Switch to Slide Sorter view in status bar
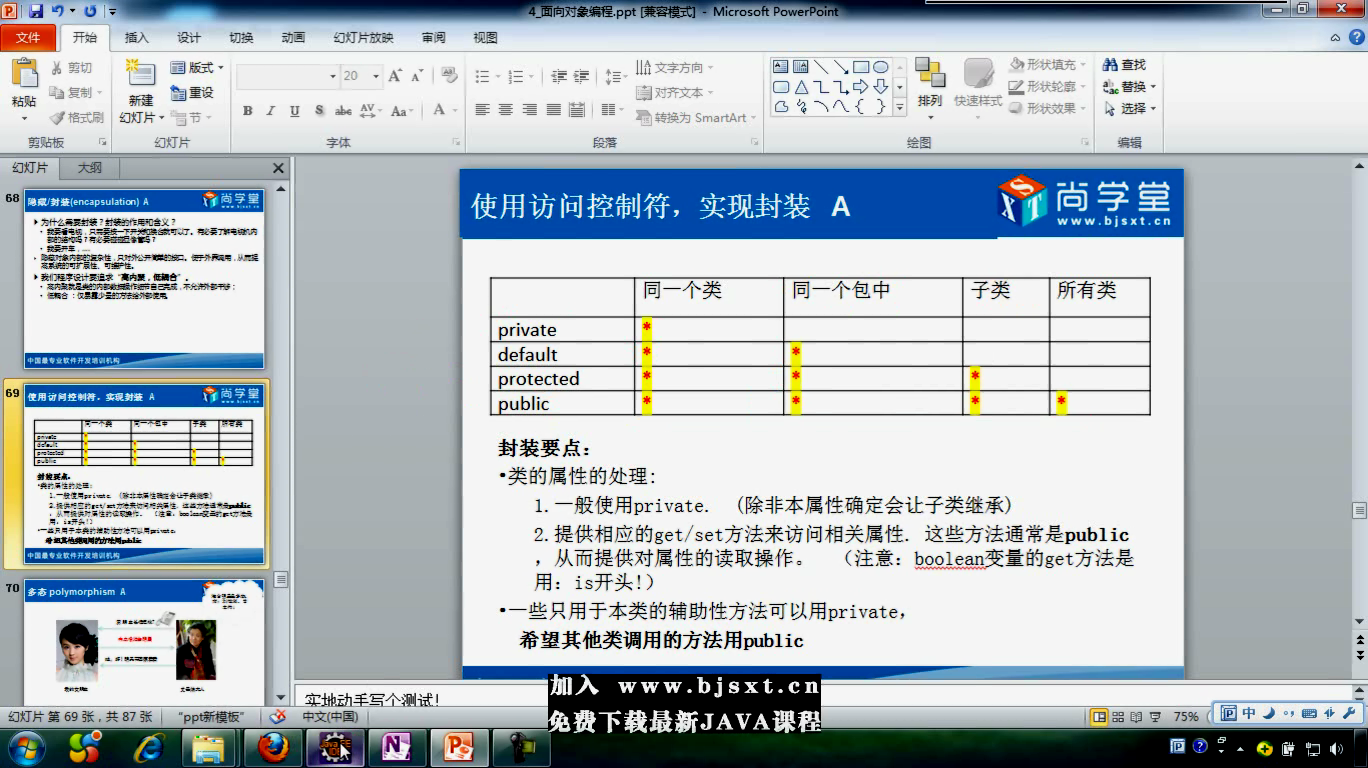This screenshot has width=1368, height=768. [x=1119, y=717]
